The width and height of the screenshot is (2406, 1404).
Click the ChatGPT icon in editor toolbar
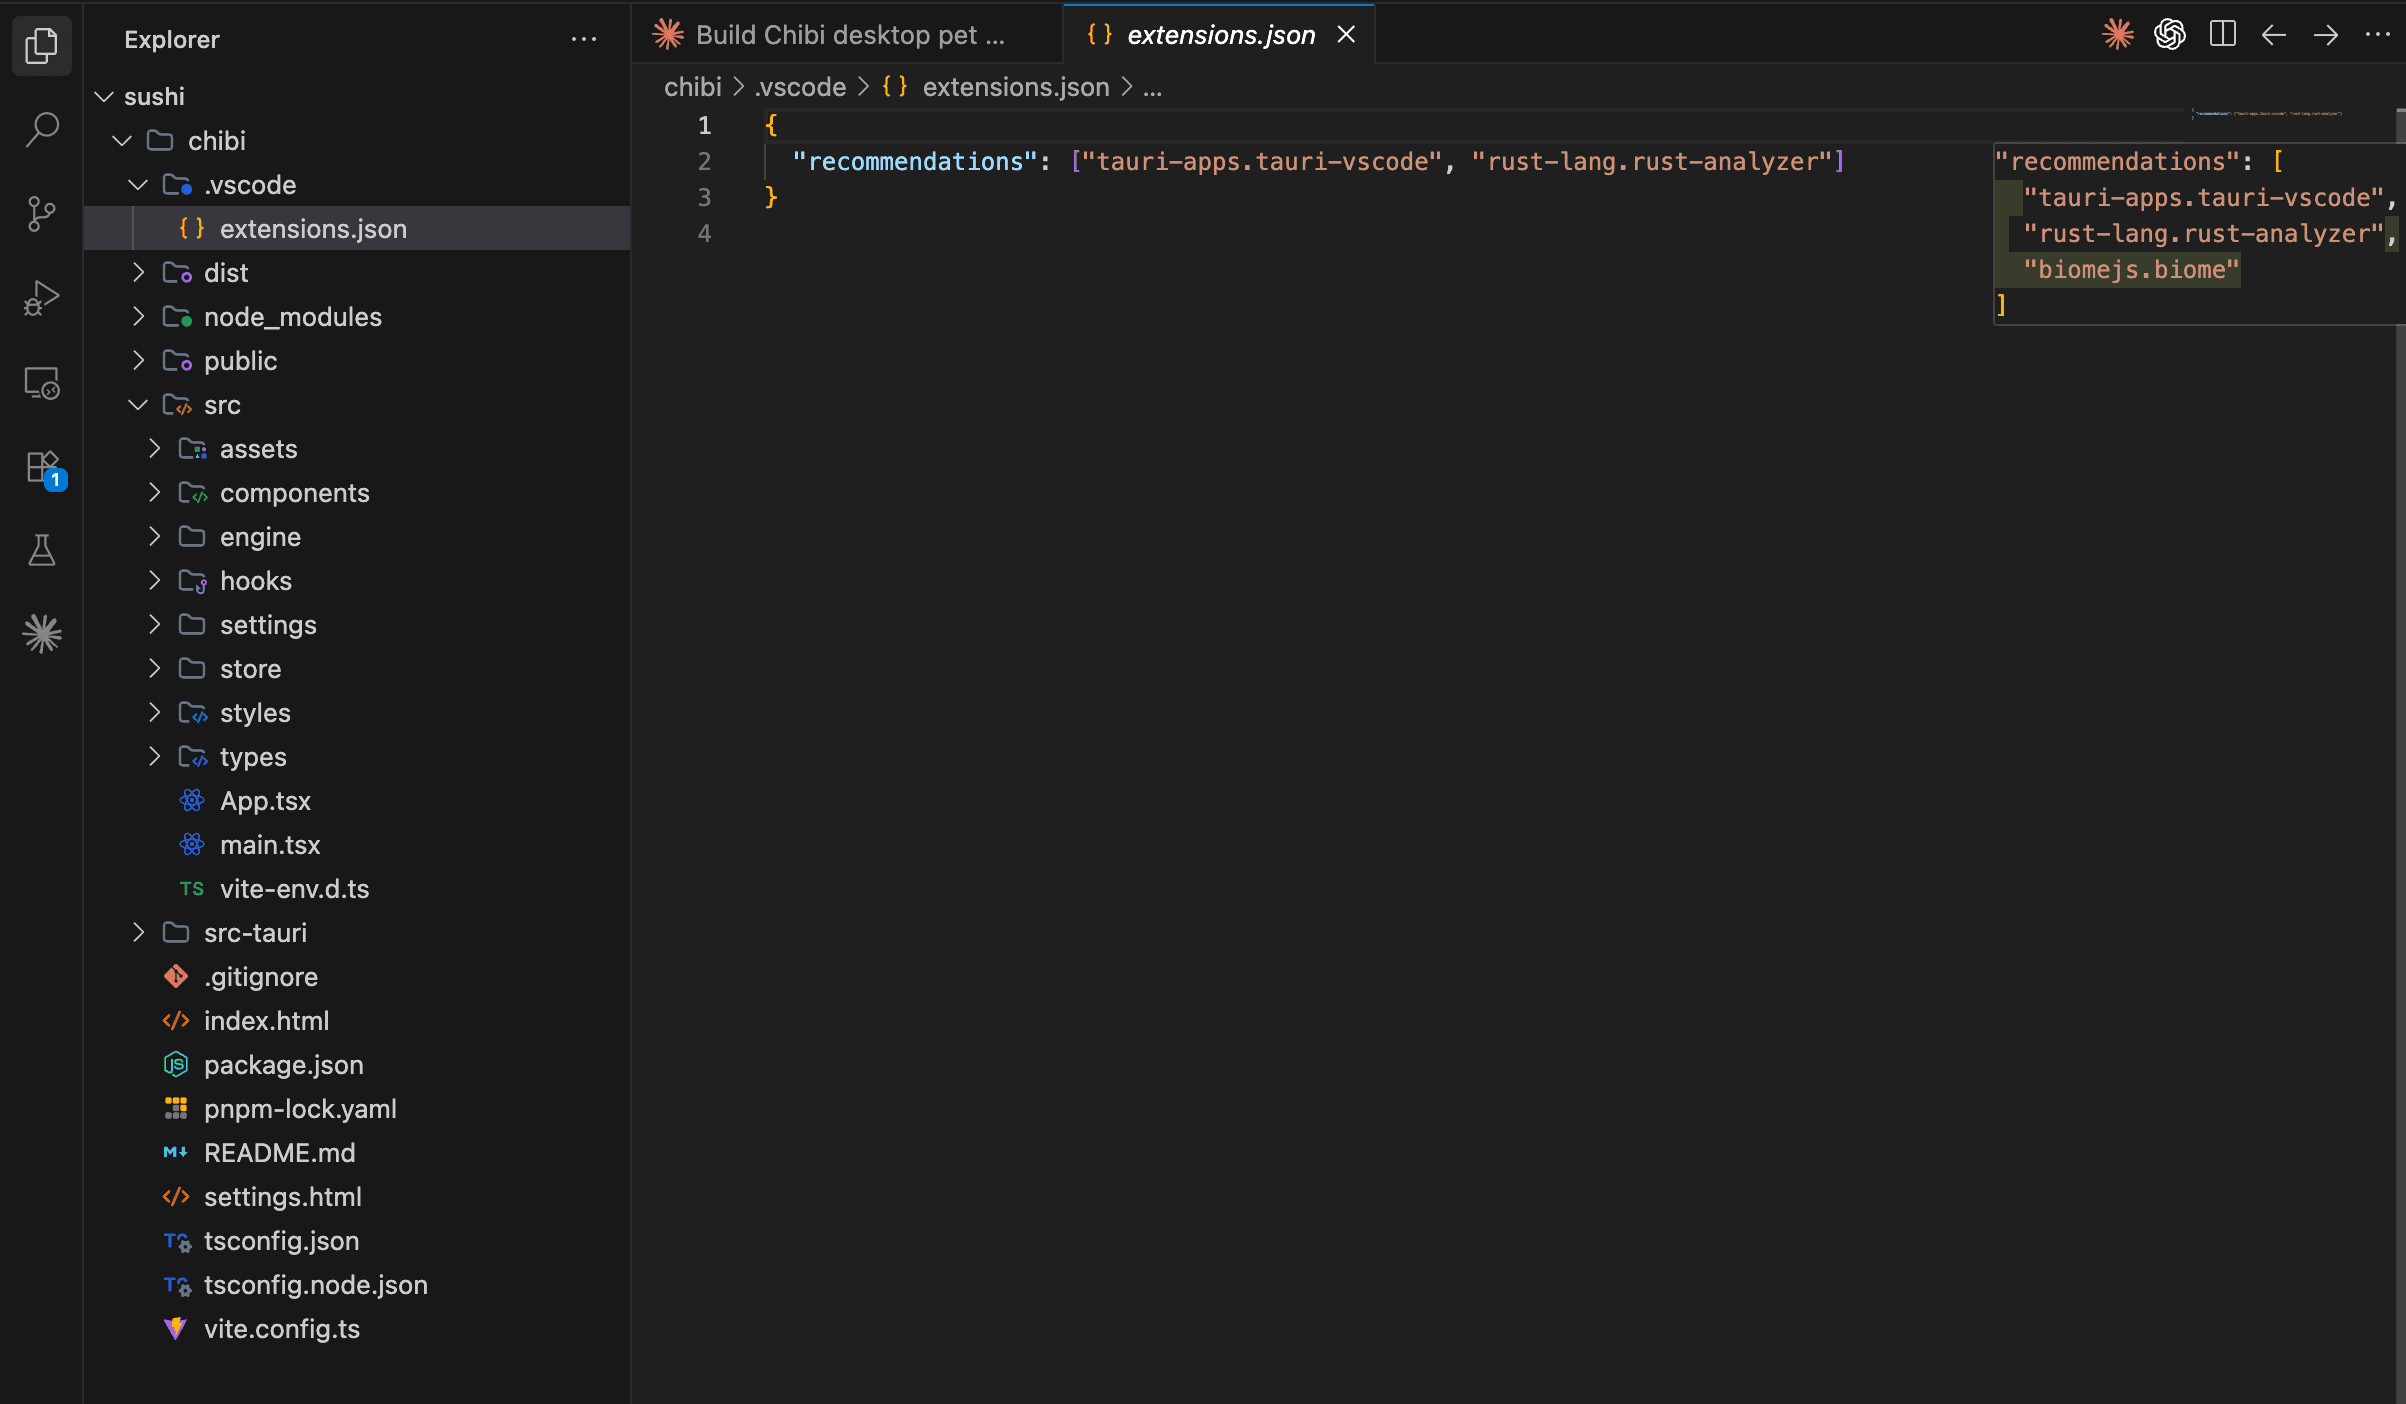(2169, 34)
